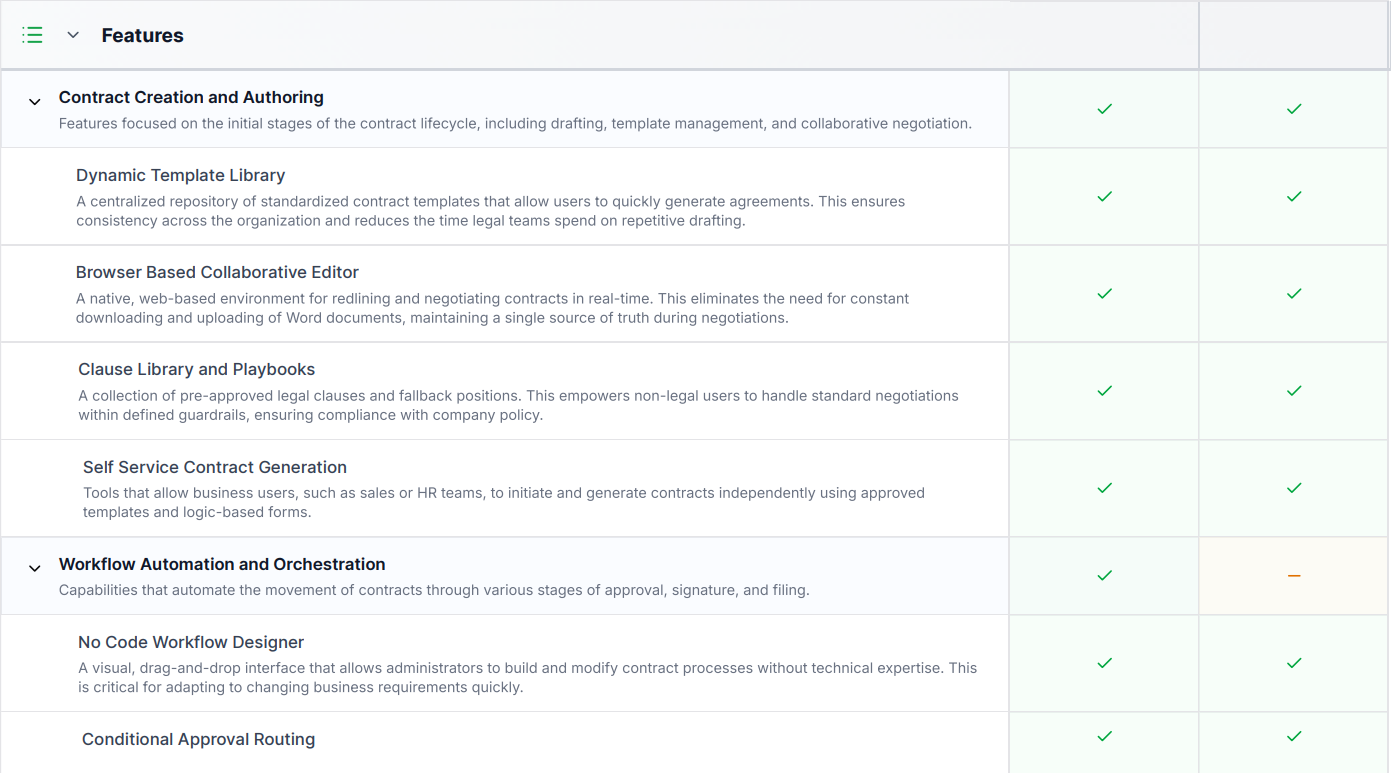Click the Workflow Automation and Orchestration heading

[x=222, y=564]
